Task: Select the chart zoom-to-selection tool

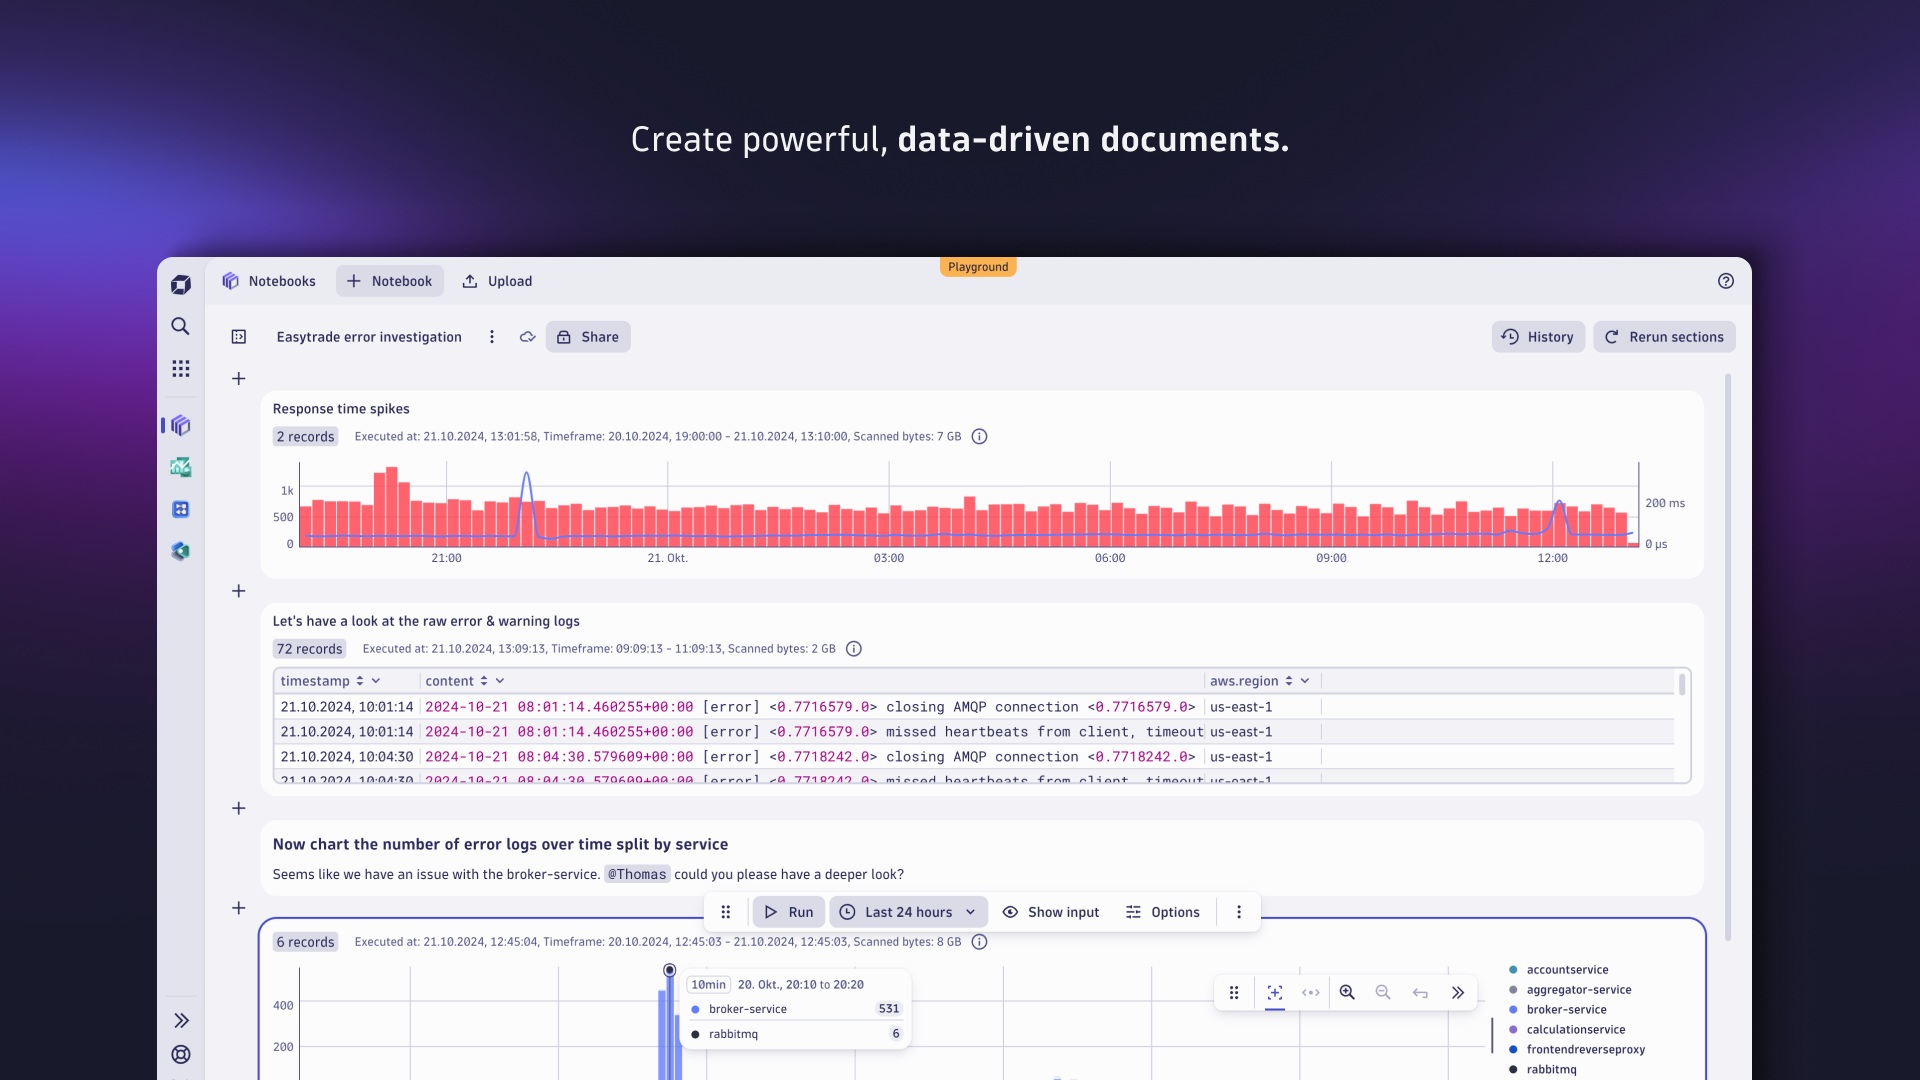Action: [1275, 993]
